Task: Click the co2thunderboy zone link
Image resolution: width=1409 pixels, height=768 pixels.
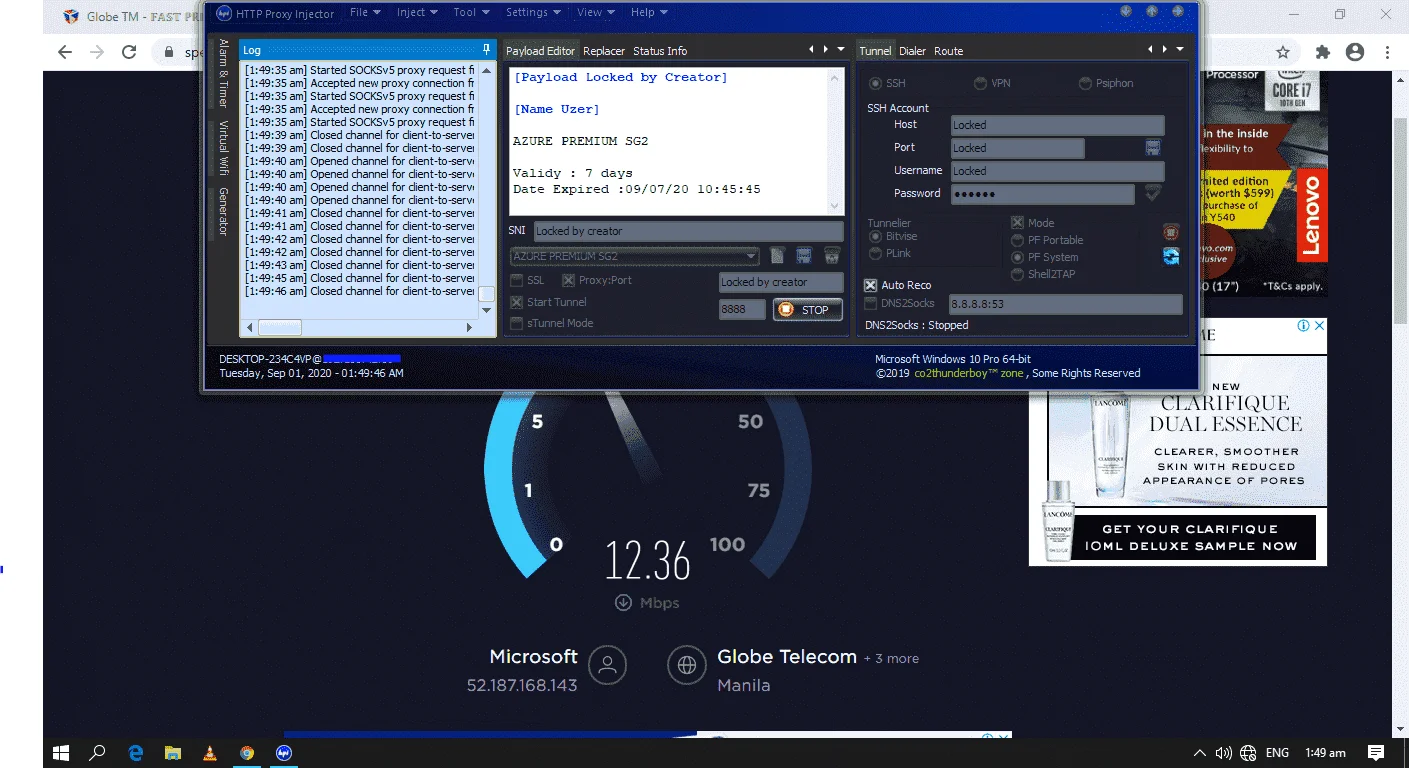Action: (969, 373)
